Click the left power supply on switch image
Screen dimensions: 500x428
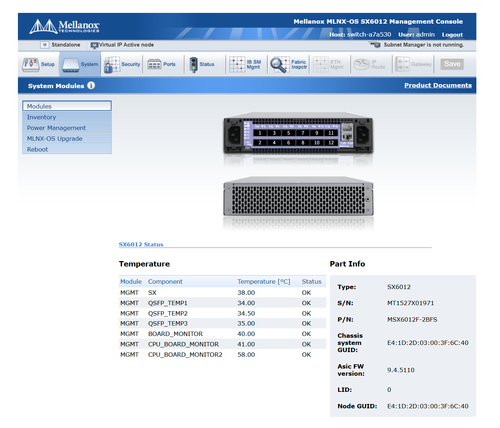[234, 135]
